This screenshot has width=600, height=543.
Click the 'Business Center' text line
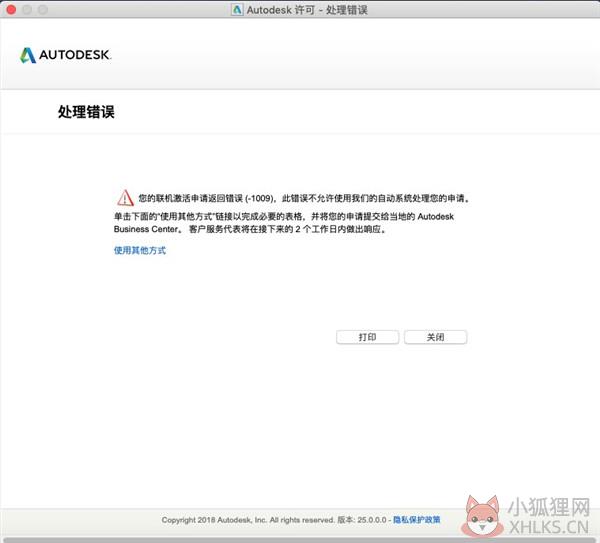(x=250, y=229)
